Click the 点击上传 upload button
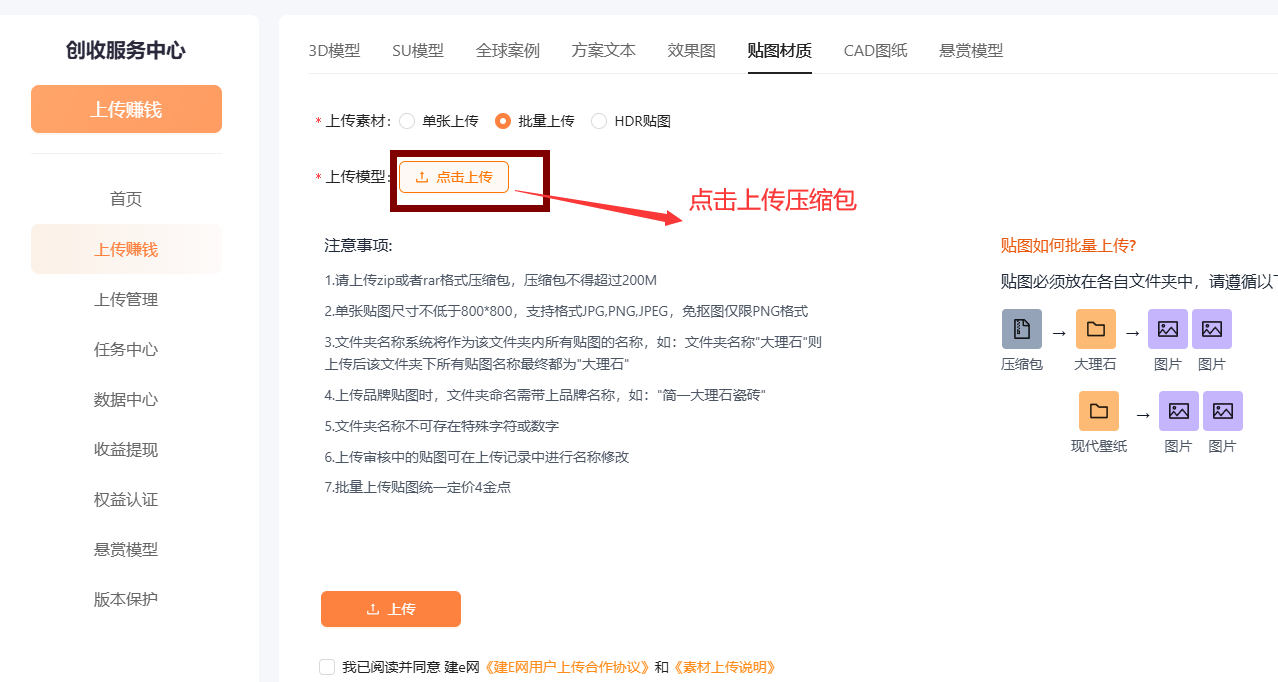Screen dimensions: 1278x682 pos(454,177)
